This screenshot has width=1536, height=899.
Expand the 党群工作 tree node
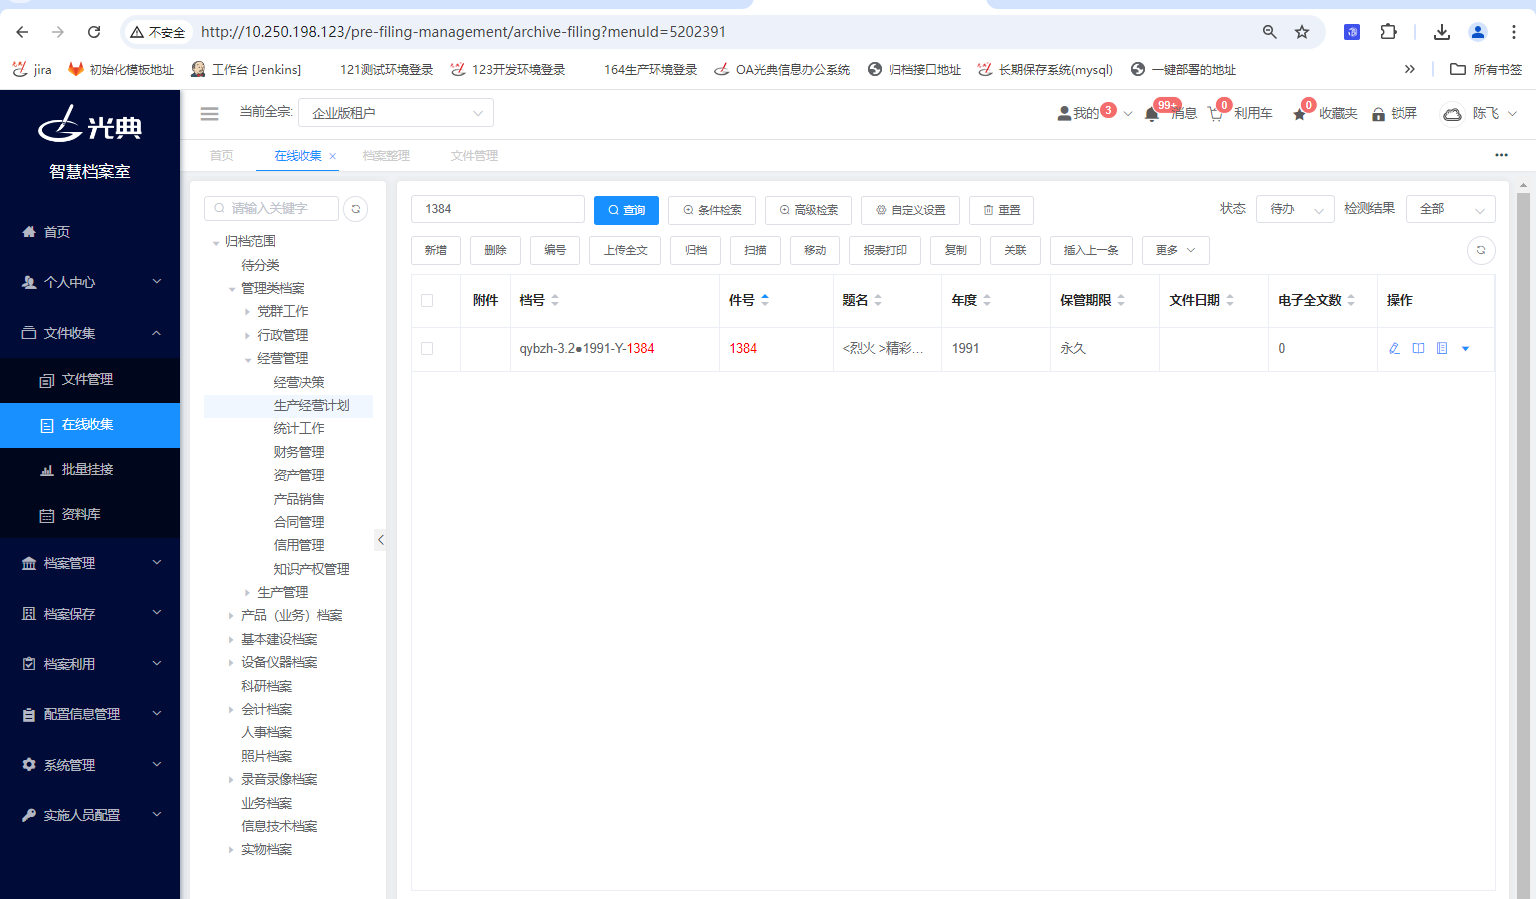point(247,312)
